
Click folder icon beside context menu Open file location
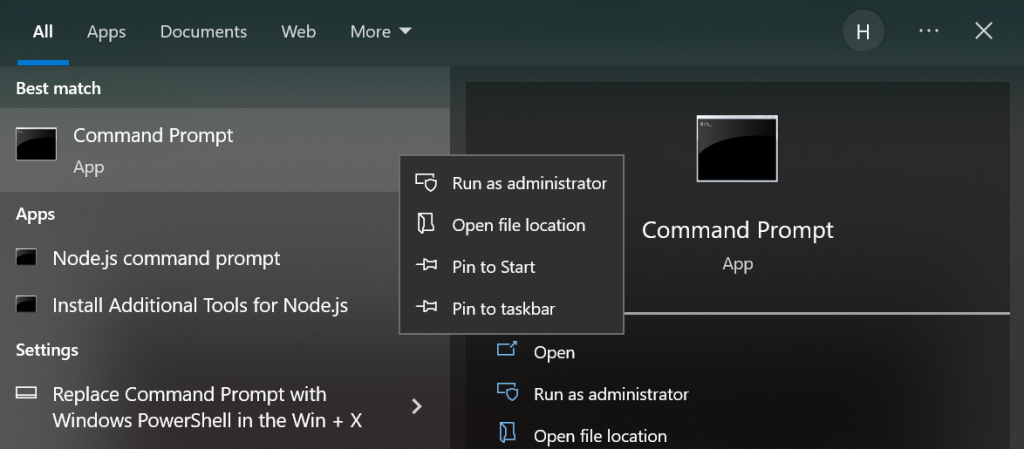426,224
